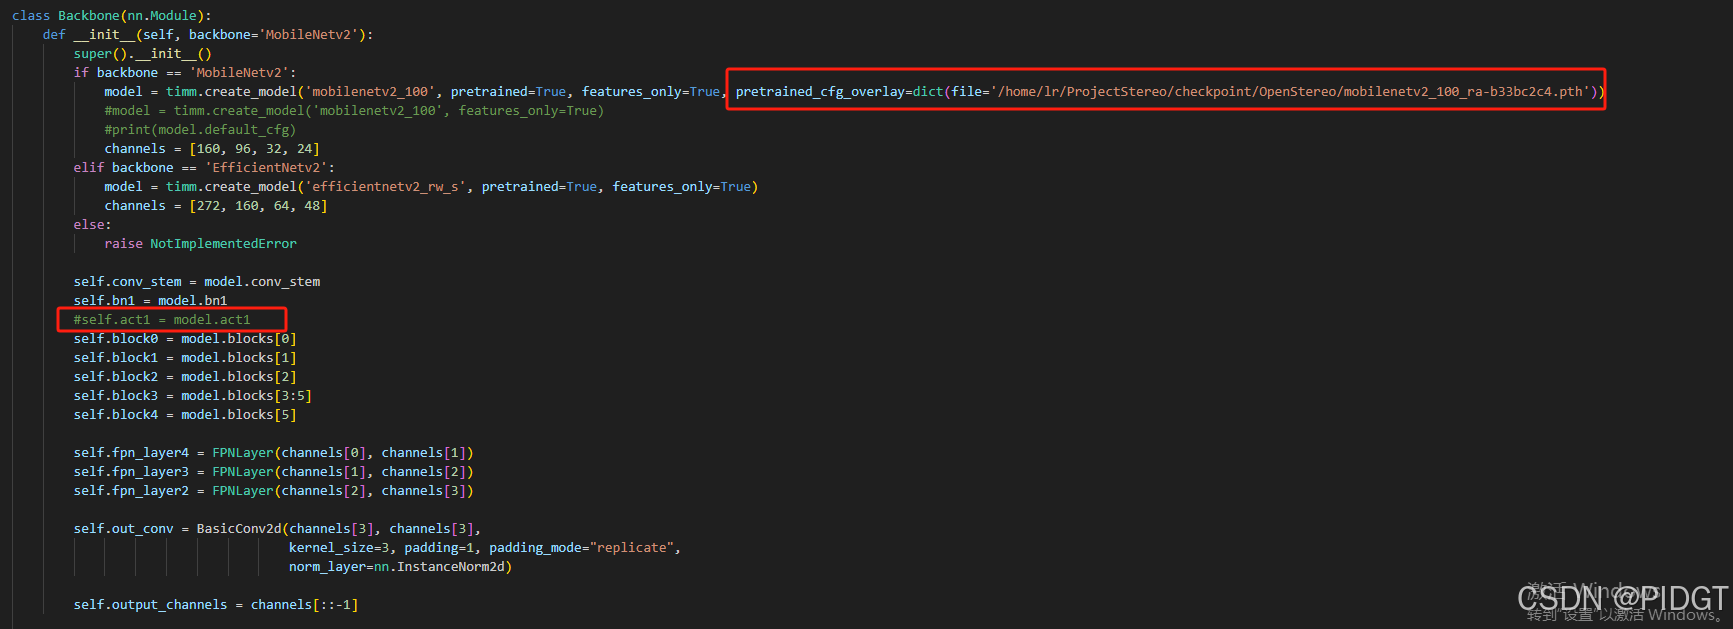Click 'channels = [272, 160, 64, 48]' line

pyautogui.click(x=216, y=205)
